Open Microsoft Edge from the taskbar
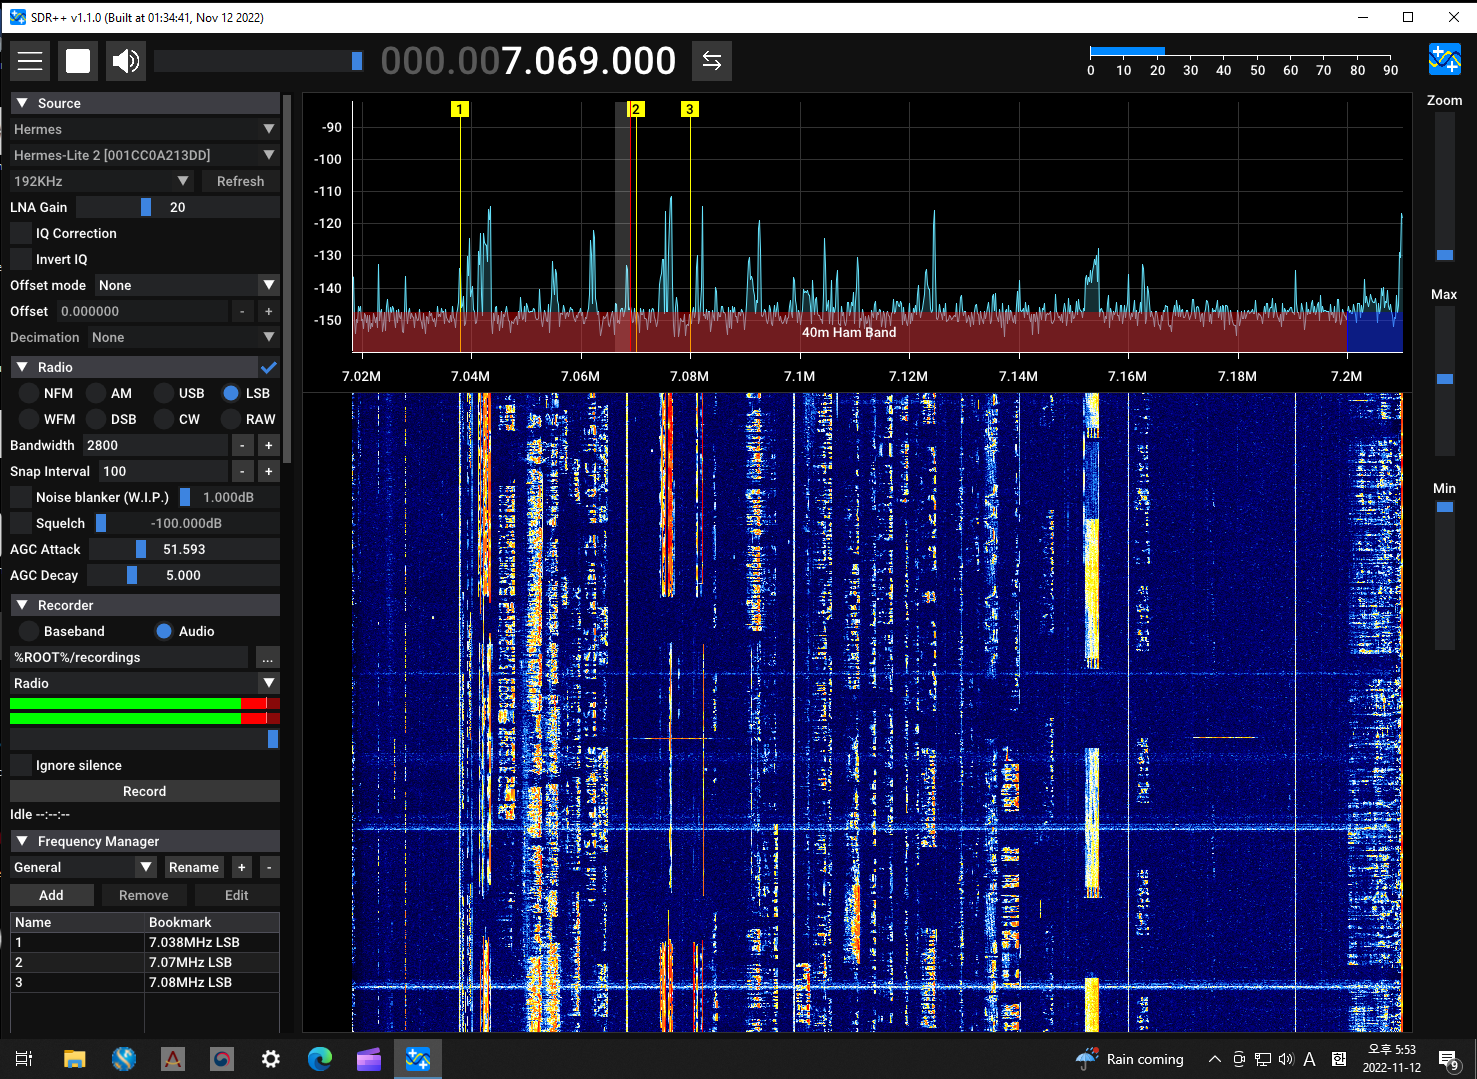 [320, 1059]
